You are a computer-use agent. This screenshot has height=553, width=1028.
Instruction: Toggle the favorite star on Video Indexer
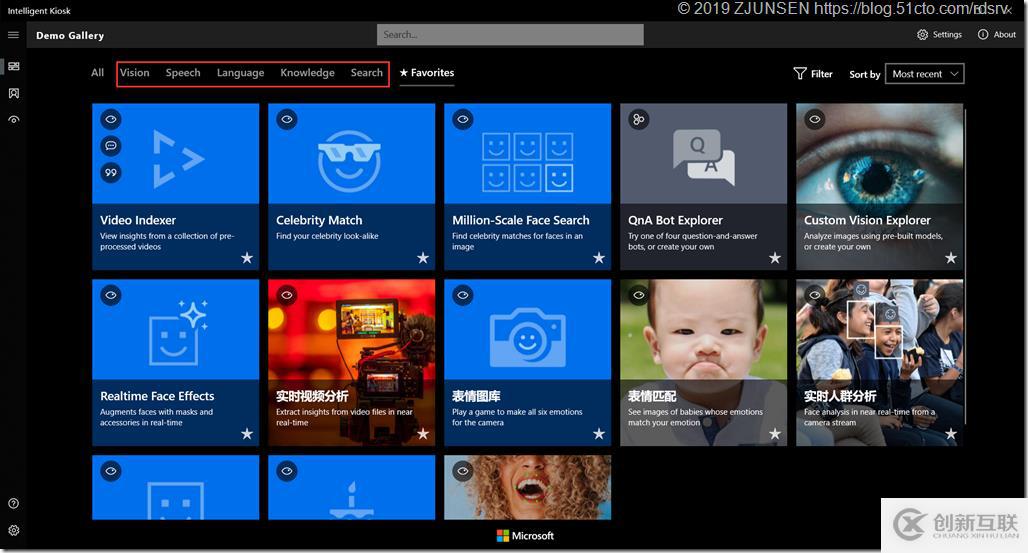[247, 258]
